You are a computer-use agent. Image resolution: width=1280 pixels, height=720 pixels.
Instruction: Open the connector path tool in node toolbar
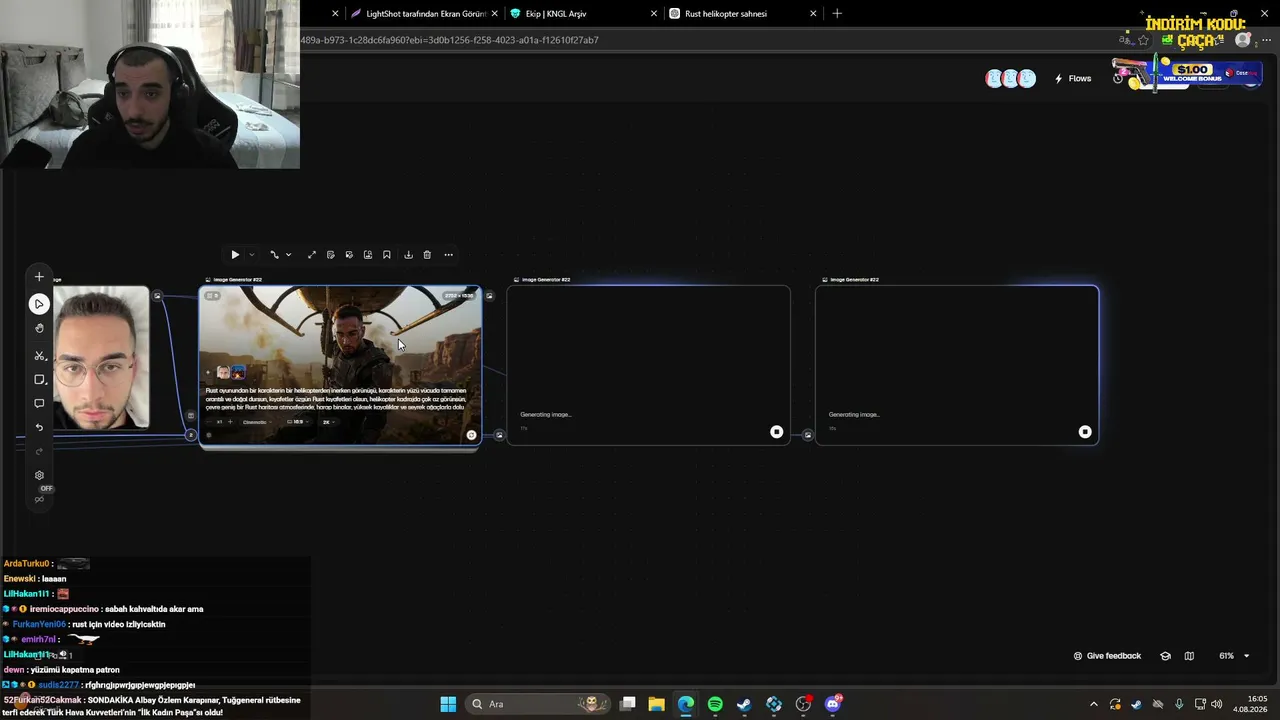point(274,255)
